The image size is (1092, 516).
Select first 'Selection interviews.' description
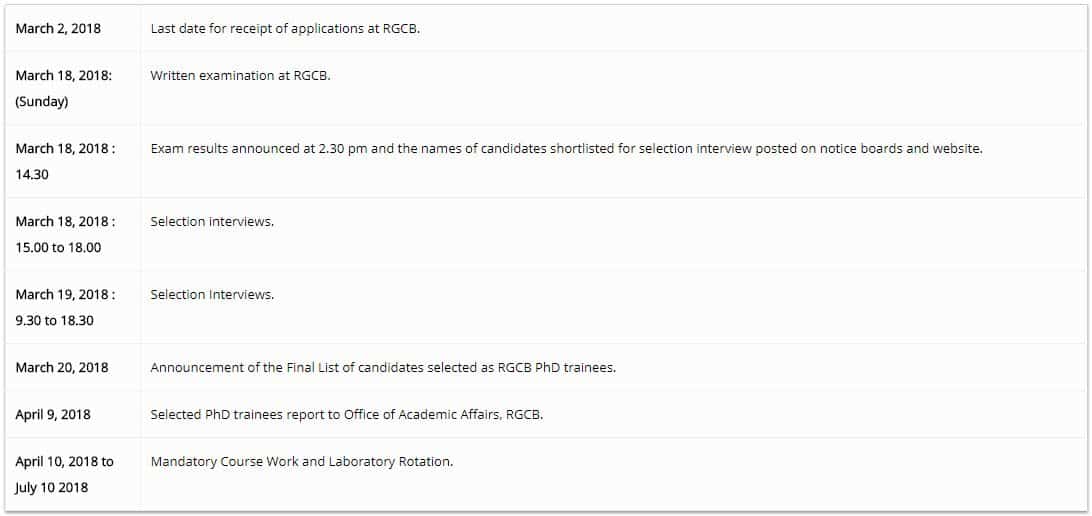[x=212, y=221]
